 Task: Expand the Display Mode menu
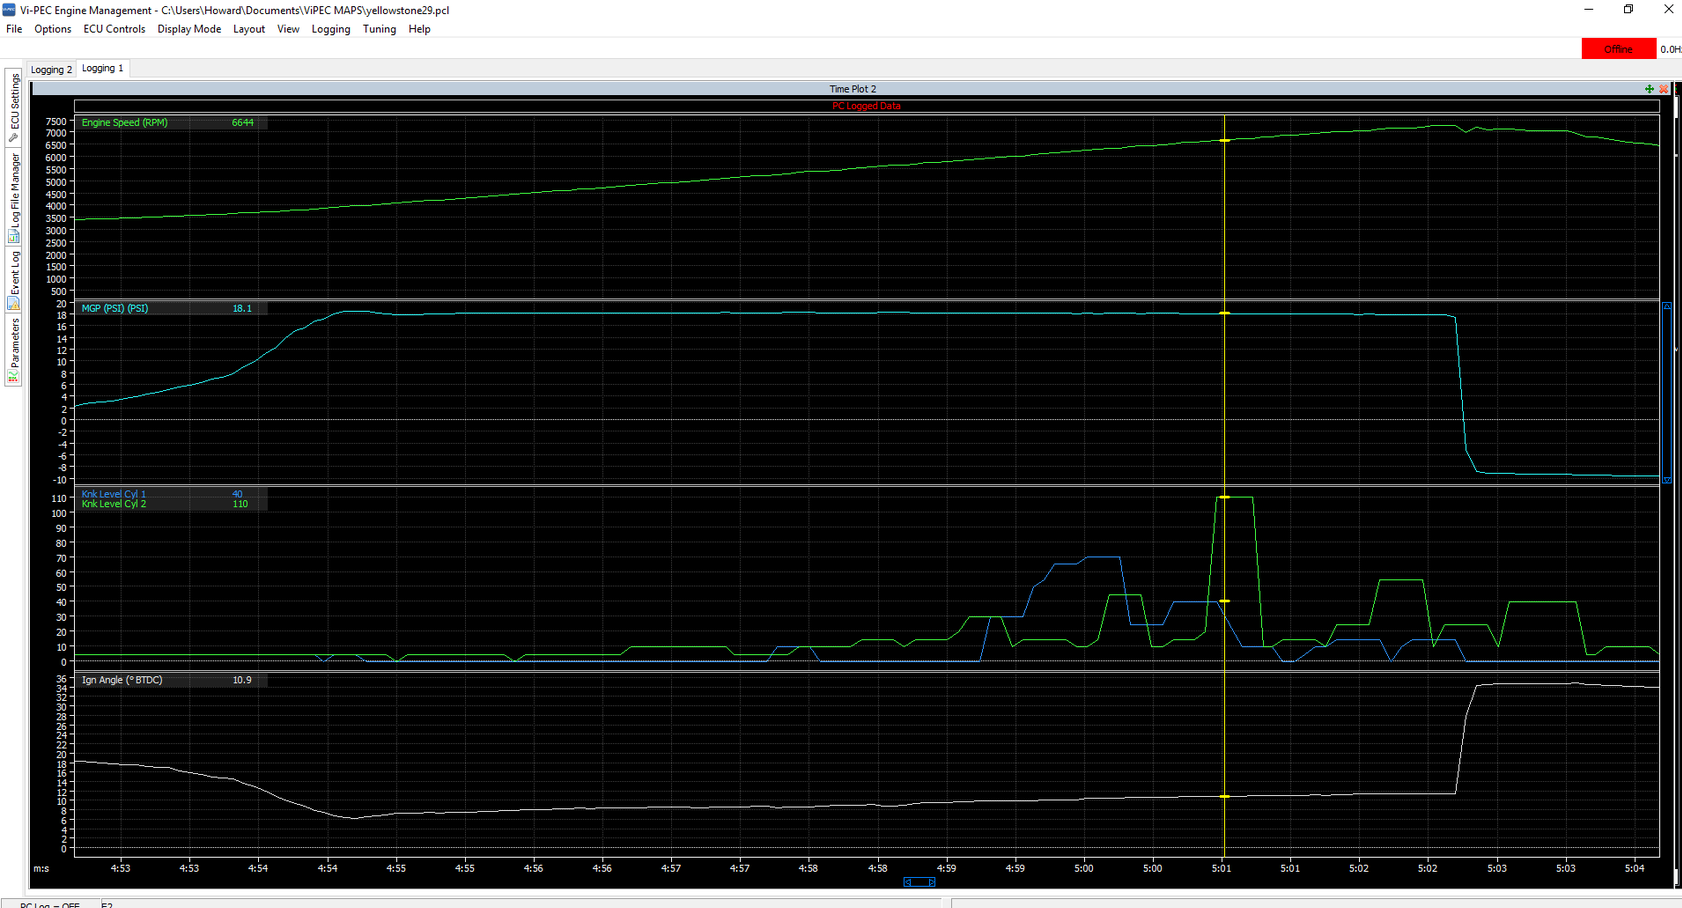point(189,29)
